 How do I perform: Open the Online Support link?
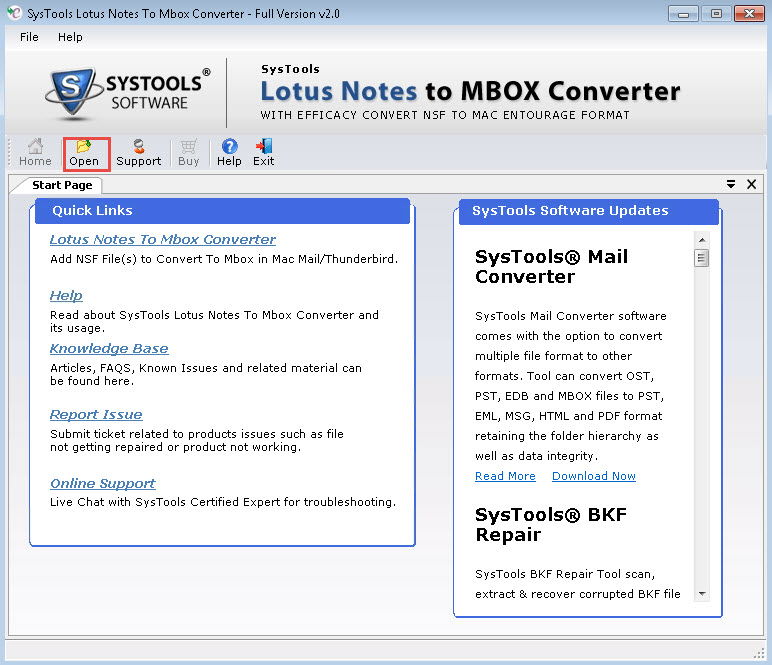[x=102, y=483]
